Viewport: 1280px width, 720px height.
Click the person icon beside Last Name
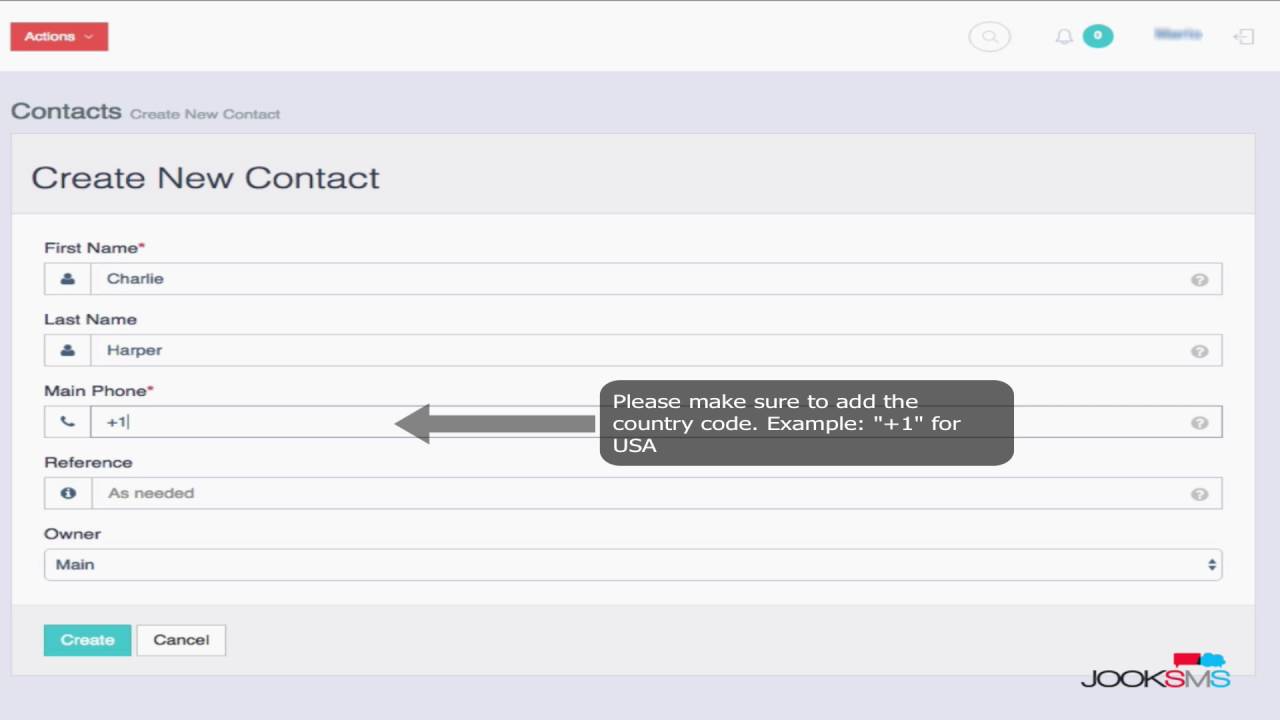(x=67, y=350)
